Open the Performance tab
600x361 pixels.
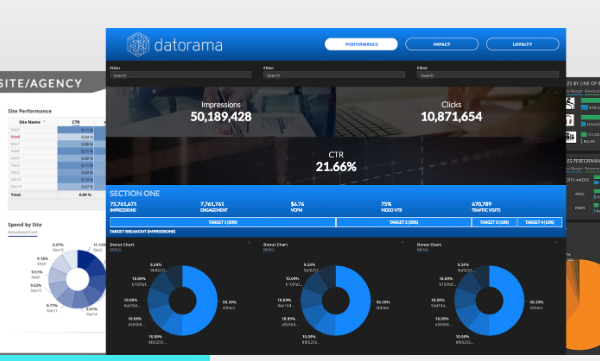click(361, 44)
